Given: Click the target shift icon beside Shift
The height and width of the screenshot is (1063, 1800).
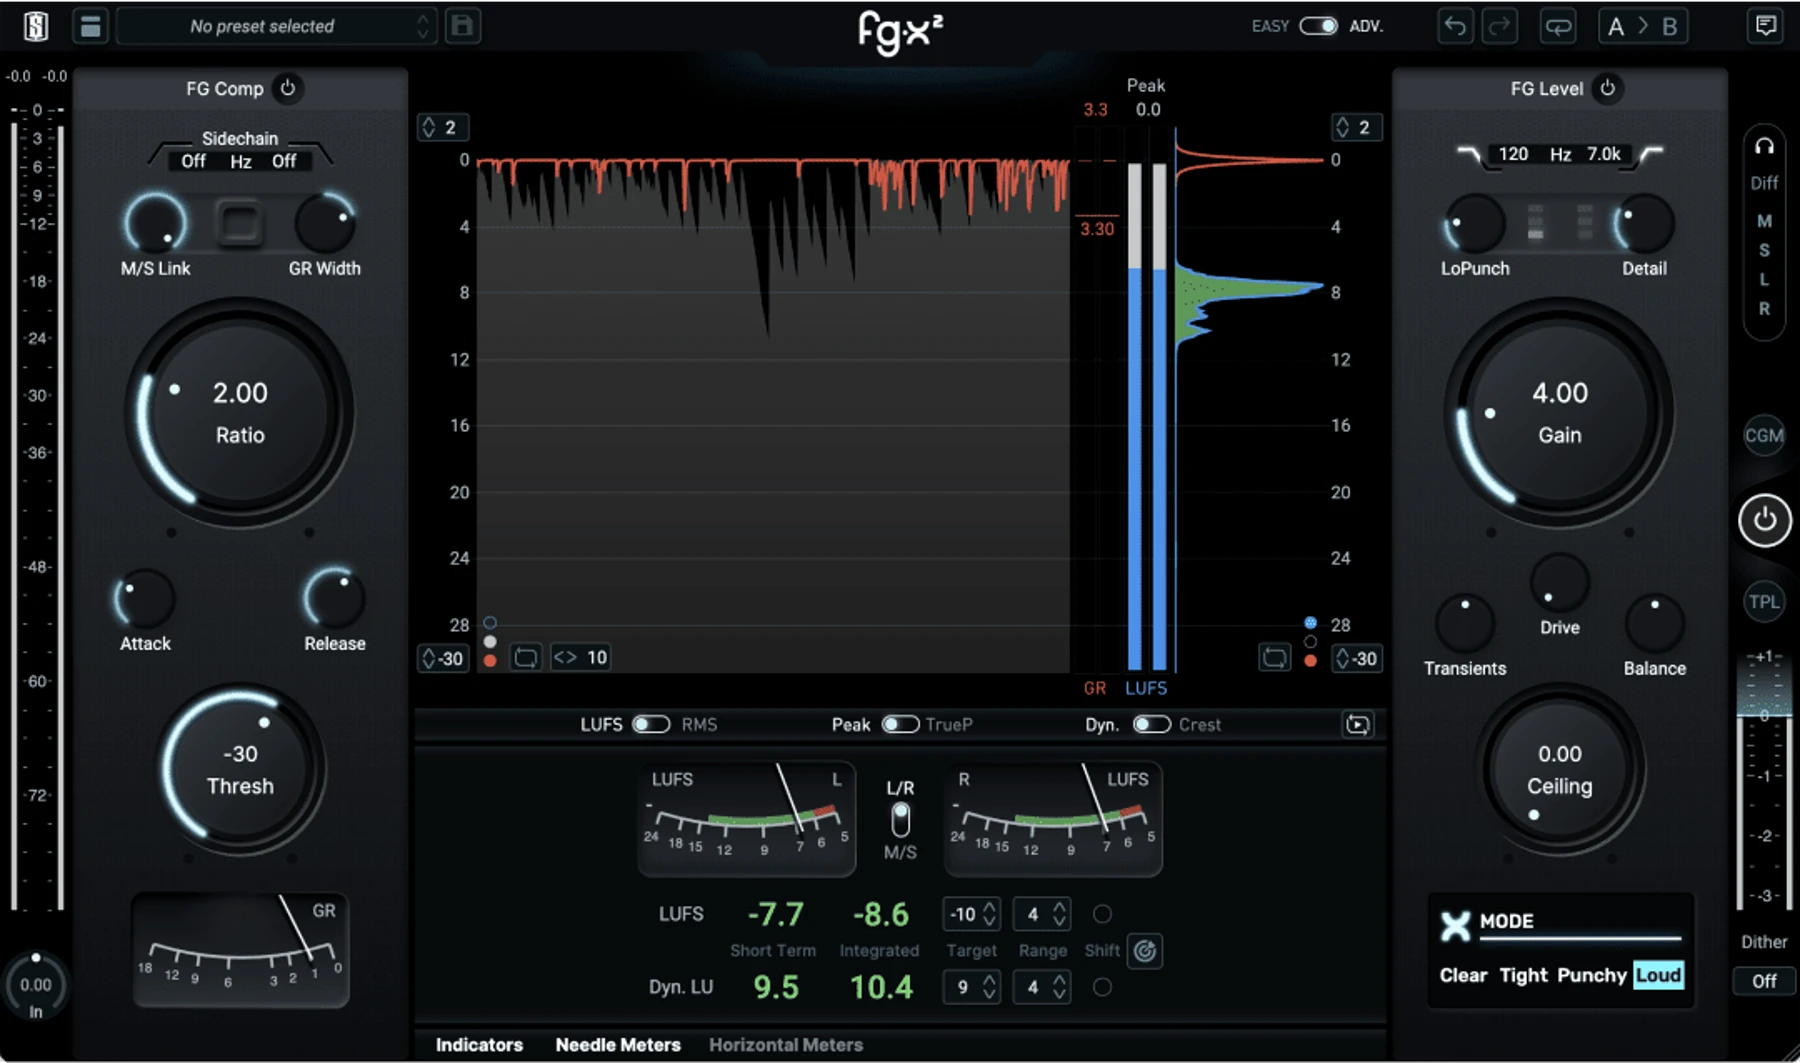Looking at the screenshot, I should pyautogui.click(x=1145, y=951).
